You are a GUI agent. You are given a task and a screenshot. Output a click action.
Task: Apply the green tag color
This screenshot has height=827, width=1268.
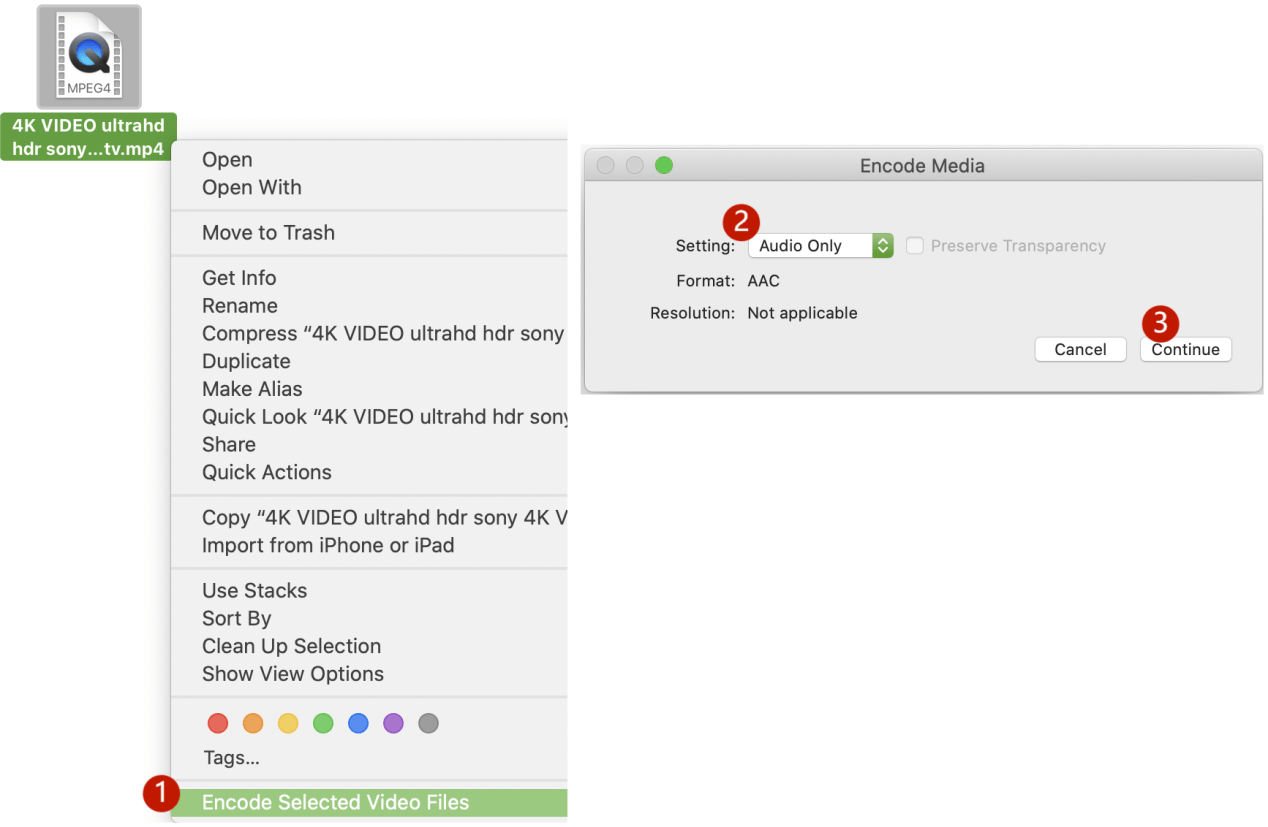pyautogui.click(x=323, y=723)
